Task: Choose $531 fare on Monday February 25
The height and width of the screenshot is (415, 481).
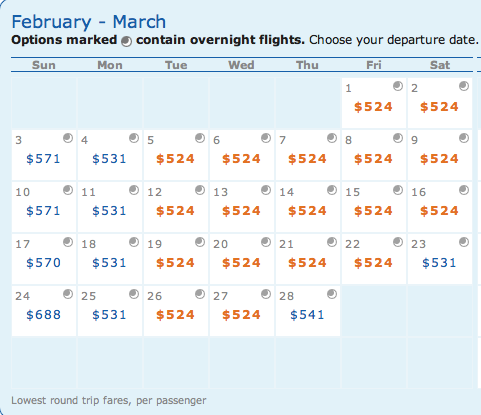Action: coord(109,315)
